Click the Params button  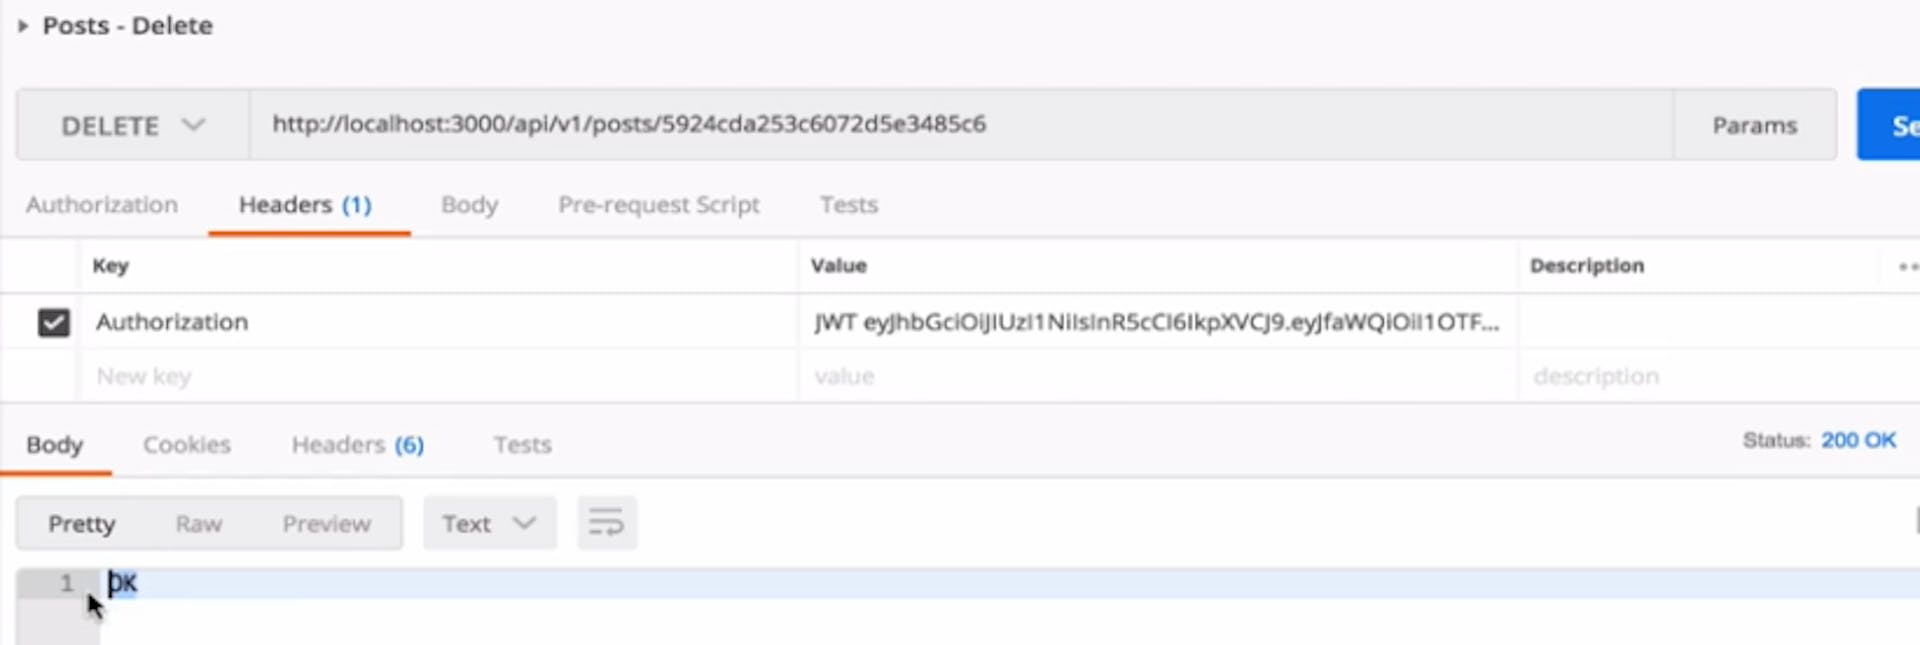1754,125
